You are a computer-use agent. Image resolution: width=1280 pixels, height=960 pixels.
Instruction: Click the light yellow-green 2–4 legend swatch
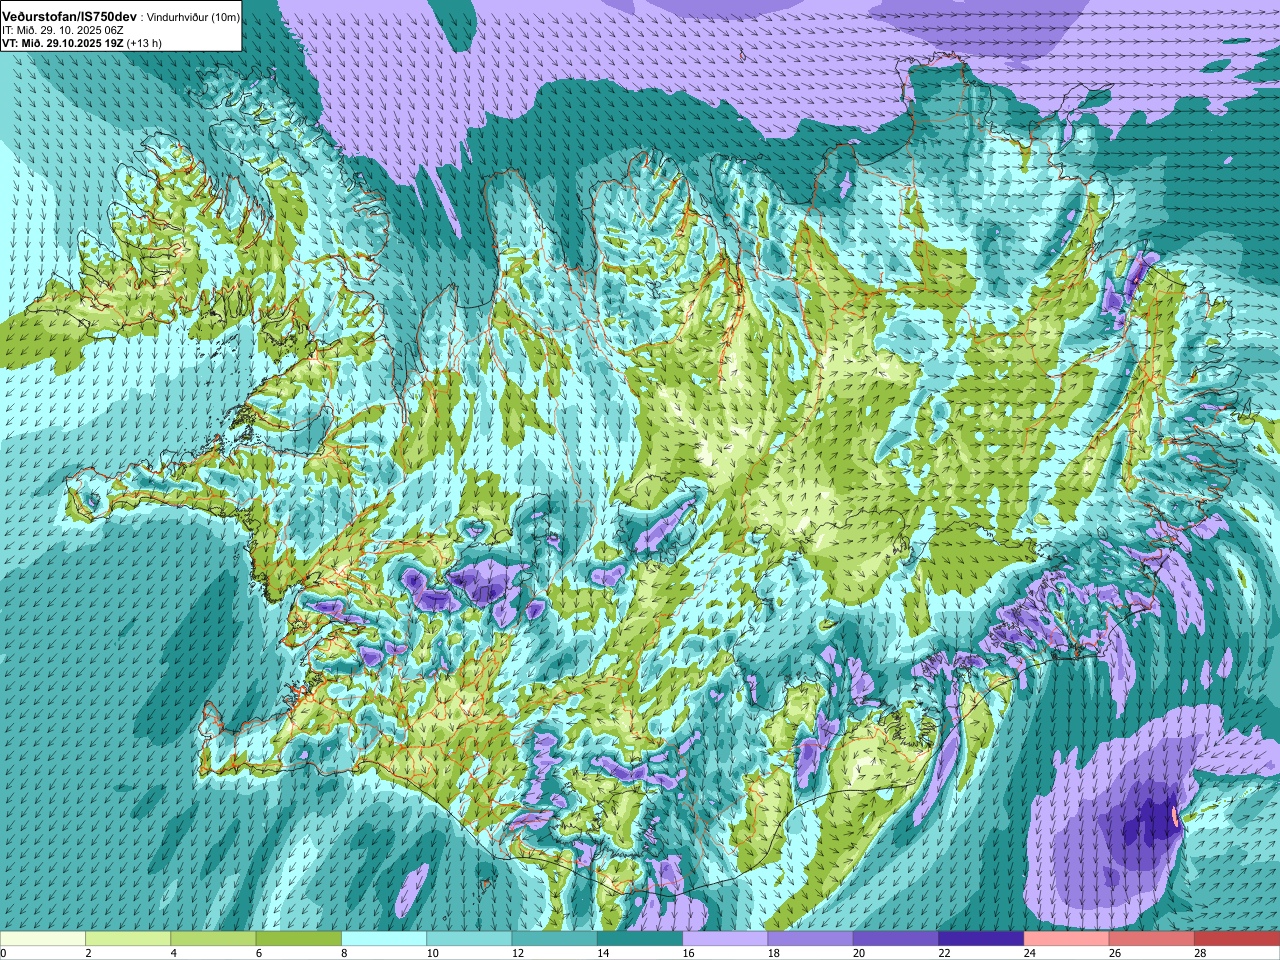(128, 939)
